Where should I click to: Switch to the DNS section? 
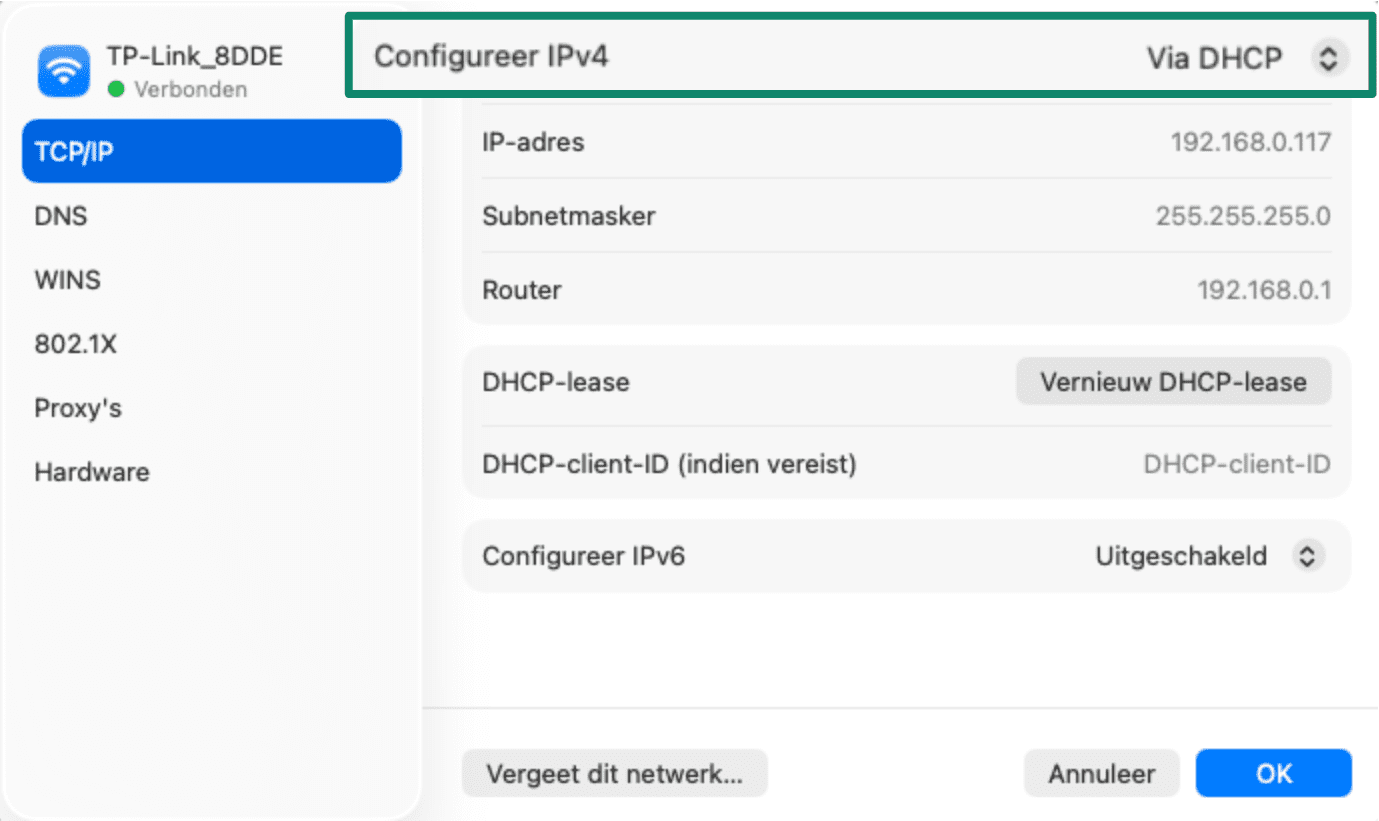click(61, 215)
